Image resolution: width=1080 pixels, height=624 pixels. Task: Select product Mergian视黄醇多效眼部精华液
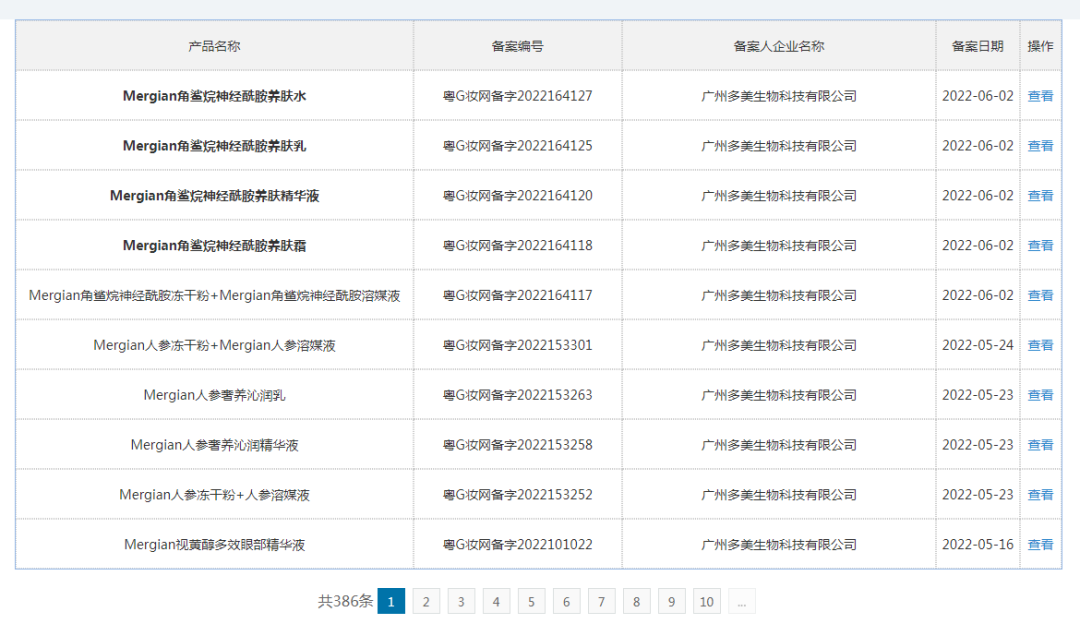pos(214,544)
